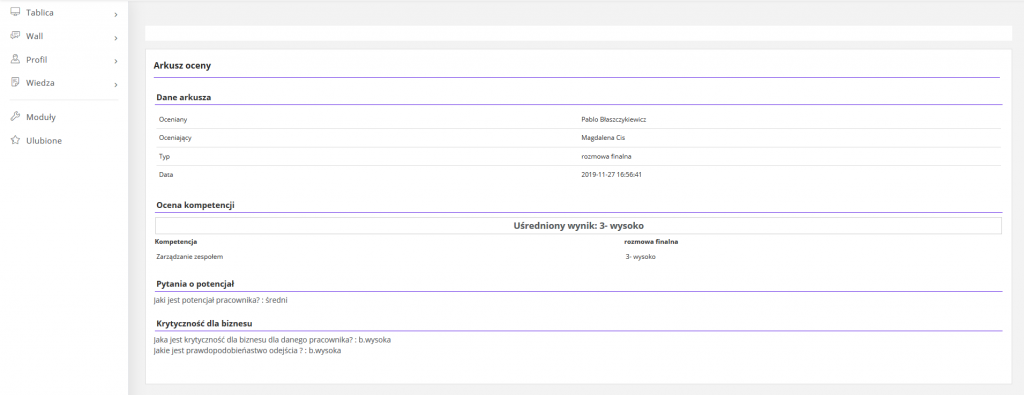Open the Wiedza menu item
This screenshot has width=1024, height=395.
(64, 84)
